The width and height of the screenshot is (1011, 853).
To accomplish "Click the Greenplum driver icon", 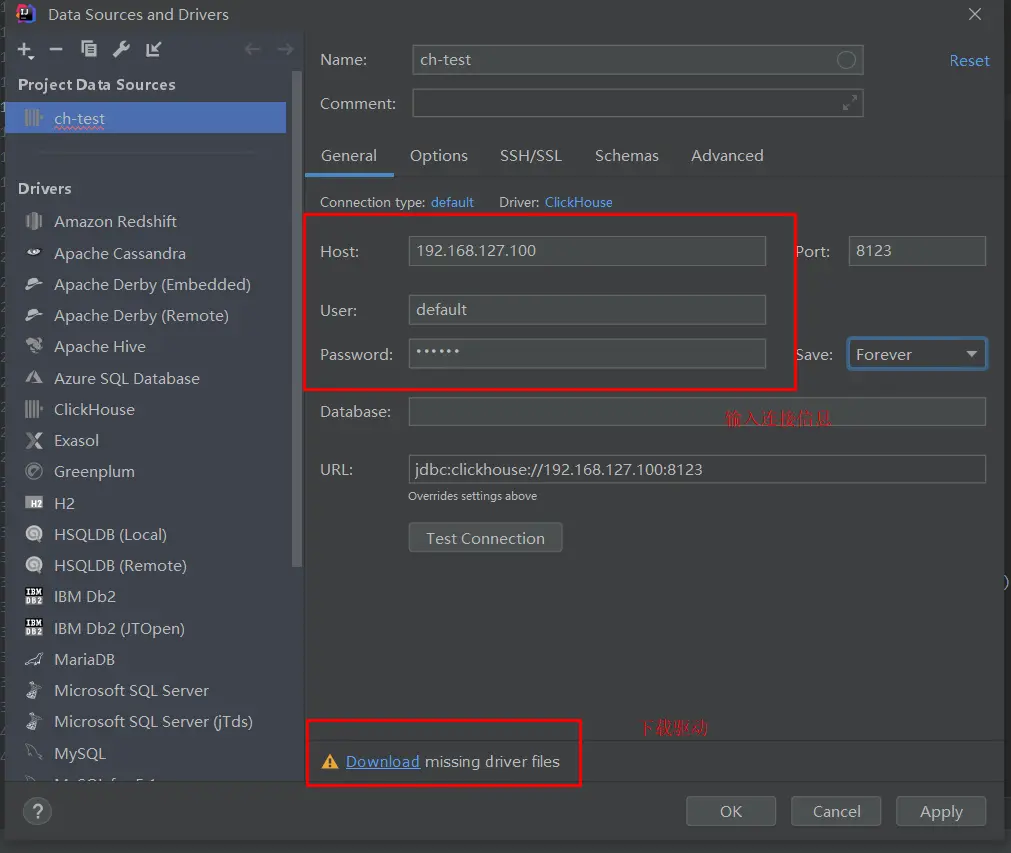I will 34,471.
